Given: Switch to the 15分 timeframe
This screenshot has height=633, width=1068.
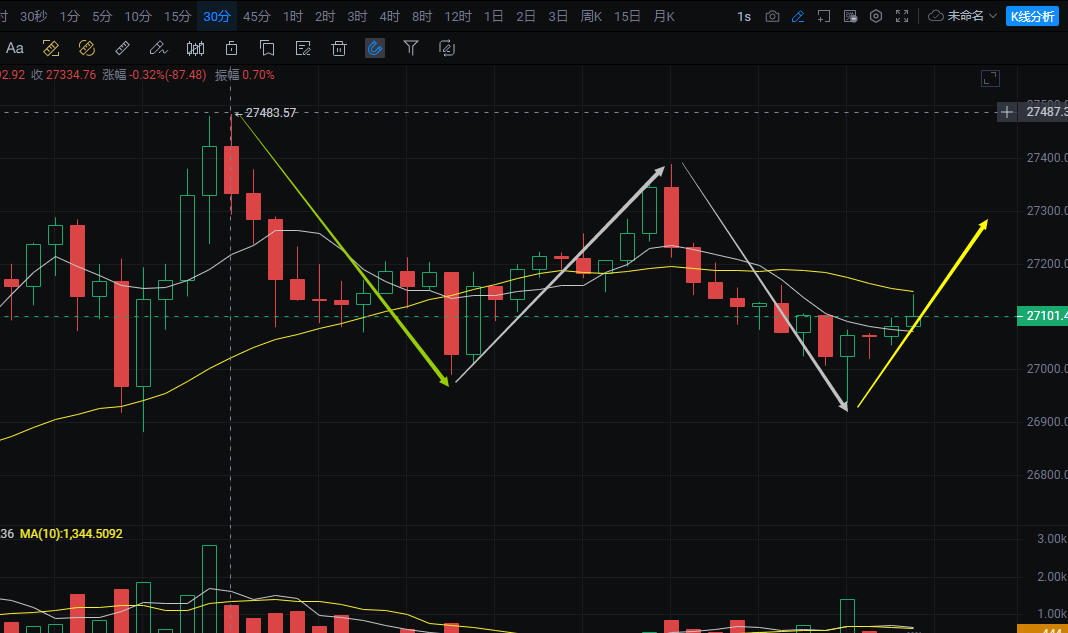Looking at the screenshot, I should pos(177,16).
